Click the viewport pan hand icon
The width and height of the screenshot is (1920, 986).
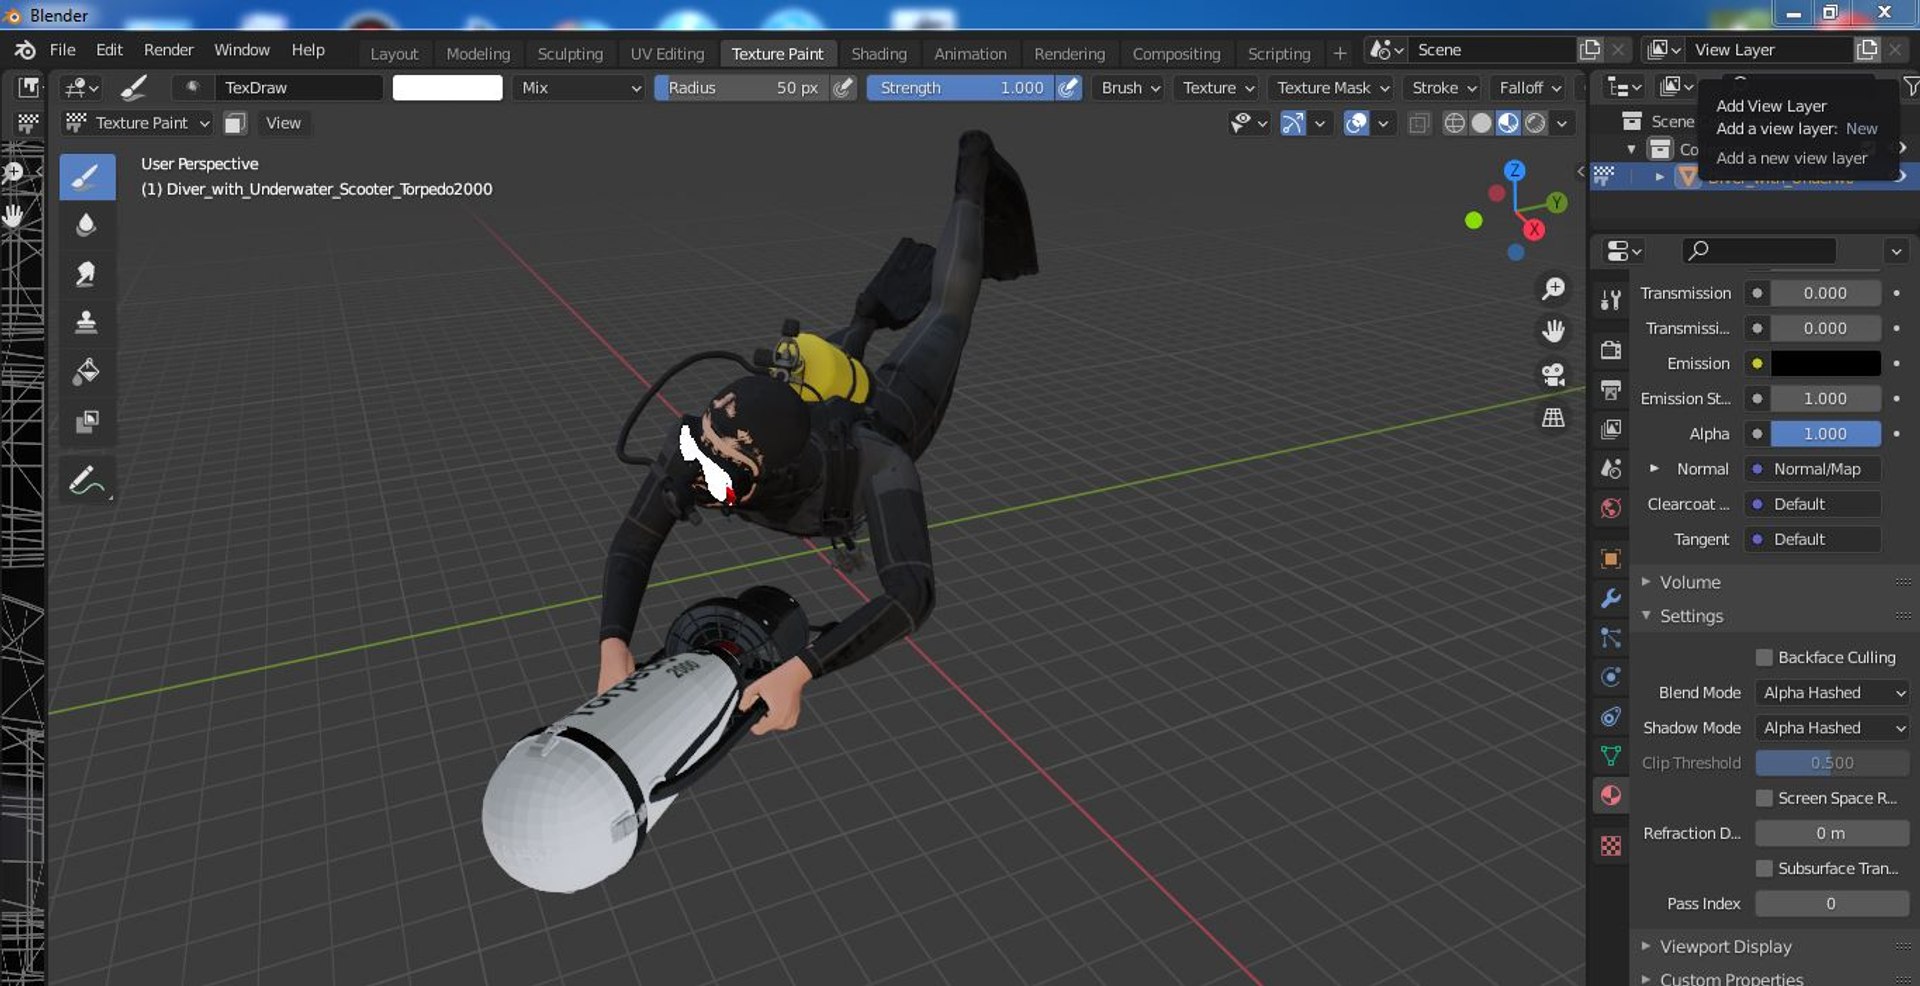1553,331
